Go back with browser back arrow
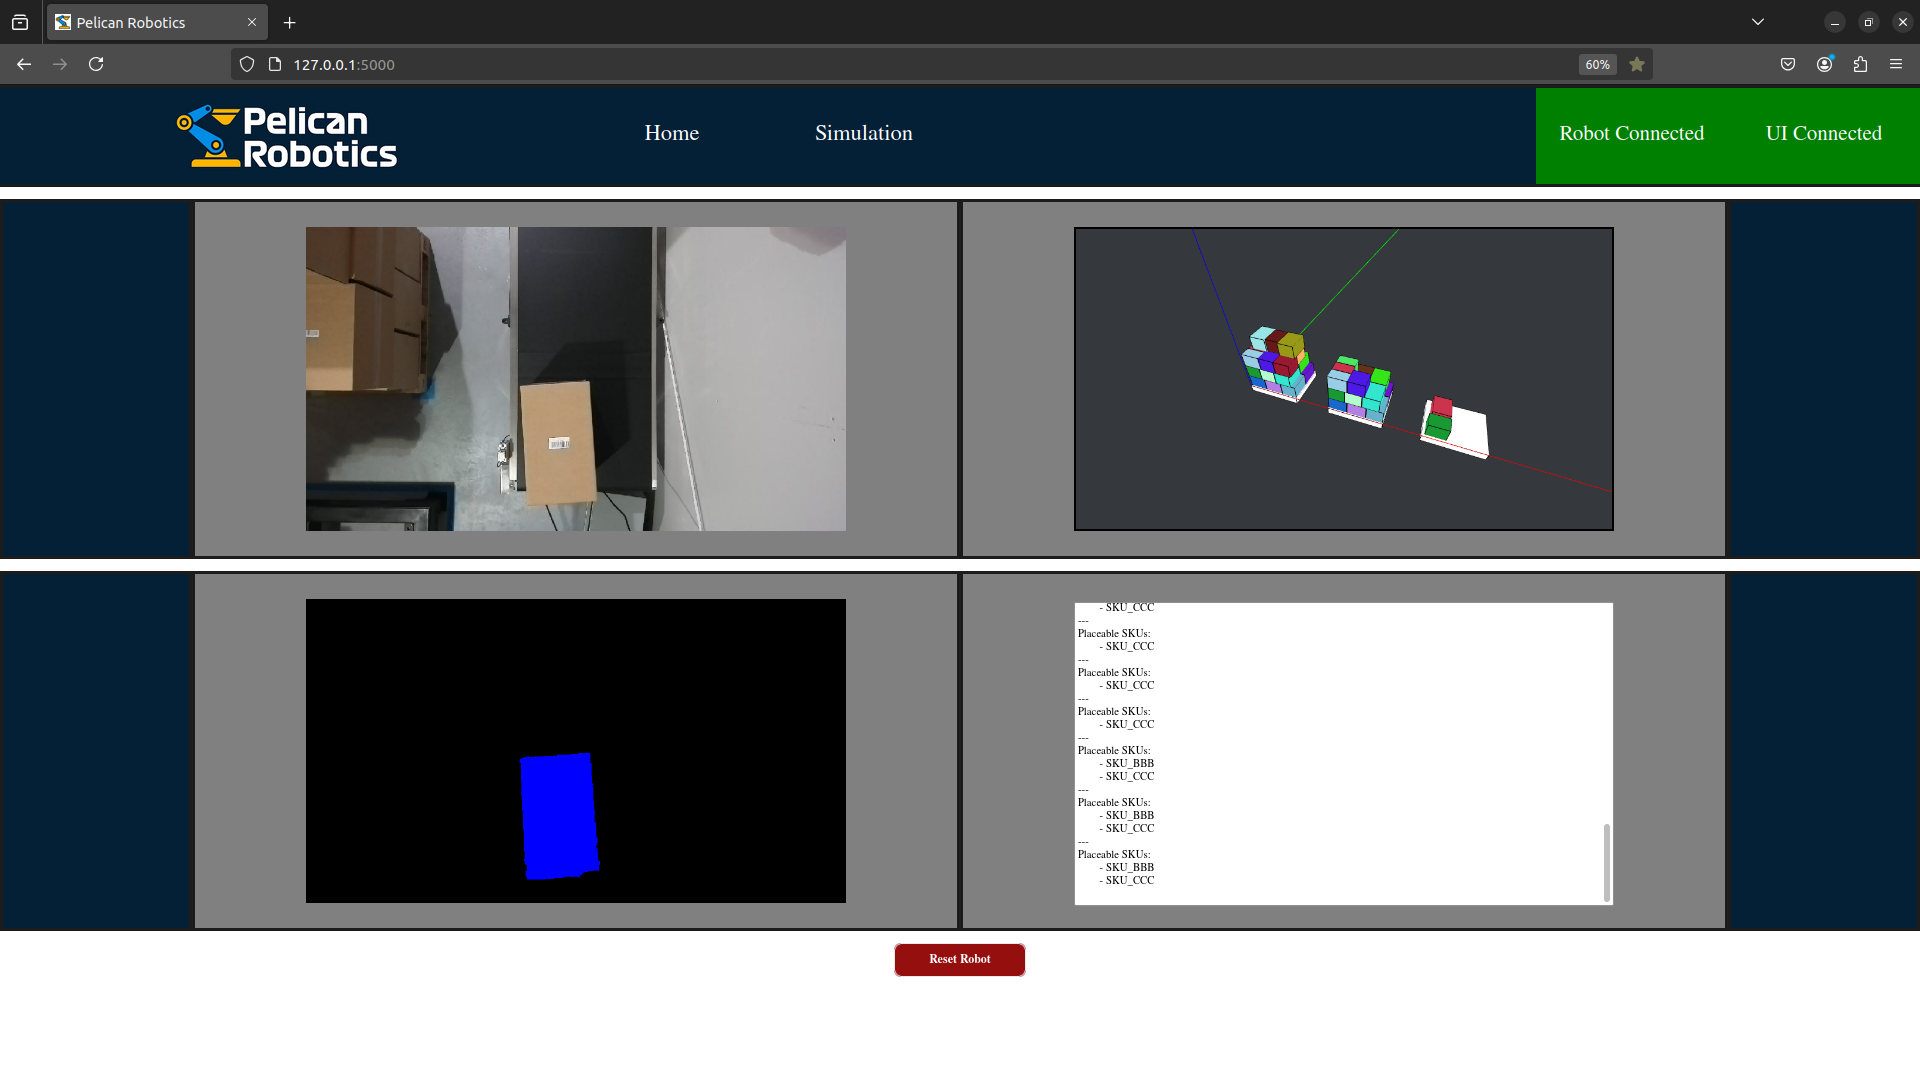 pos(24,64)
